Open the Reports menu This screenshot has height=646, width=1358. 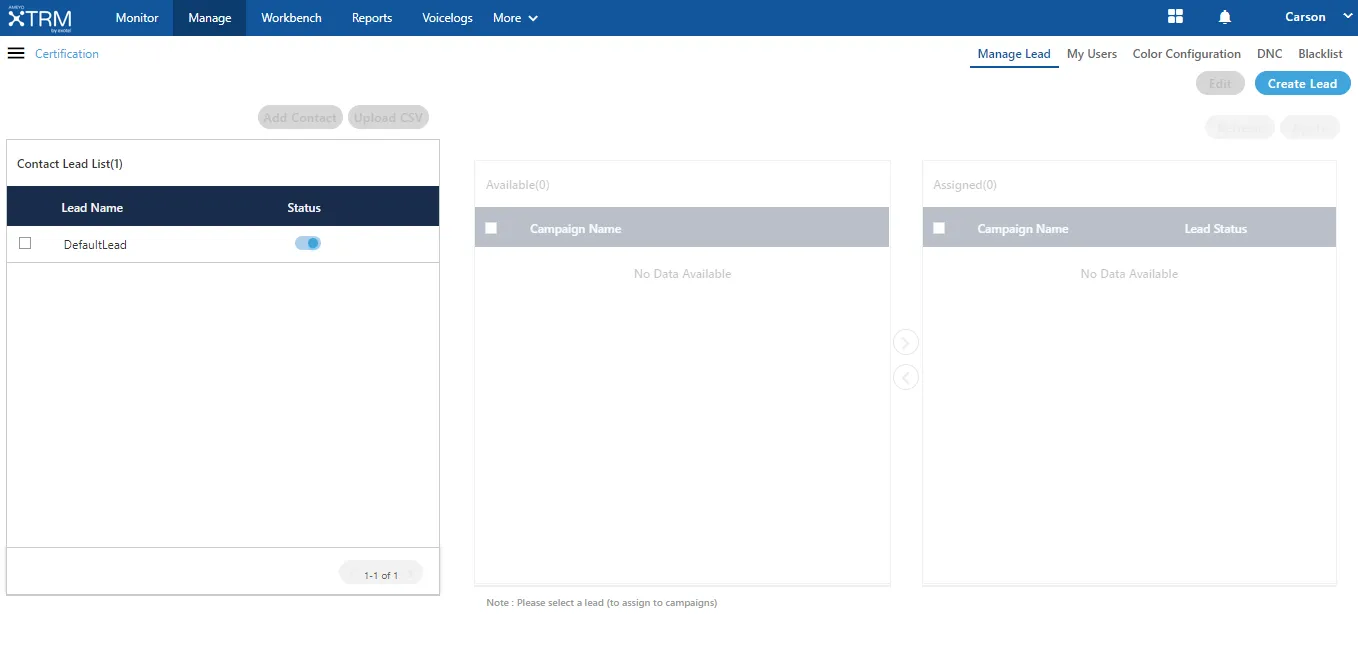tap(372, 18)
